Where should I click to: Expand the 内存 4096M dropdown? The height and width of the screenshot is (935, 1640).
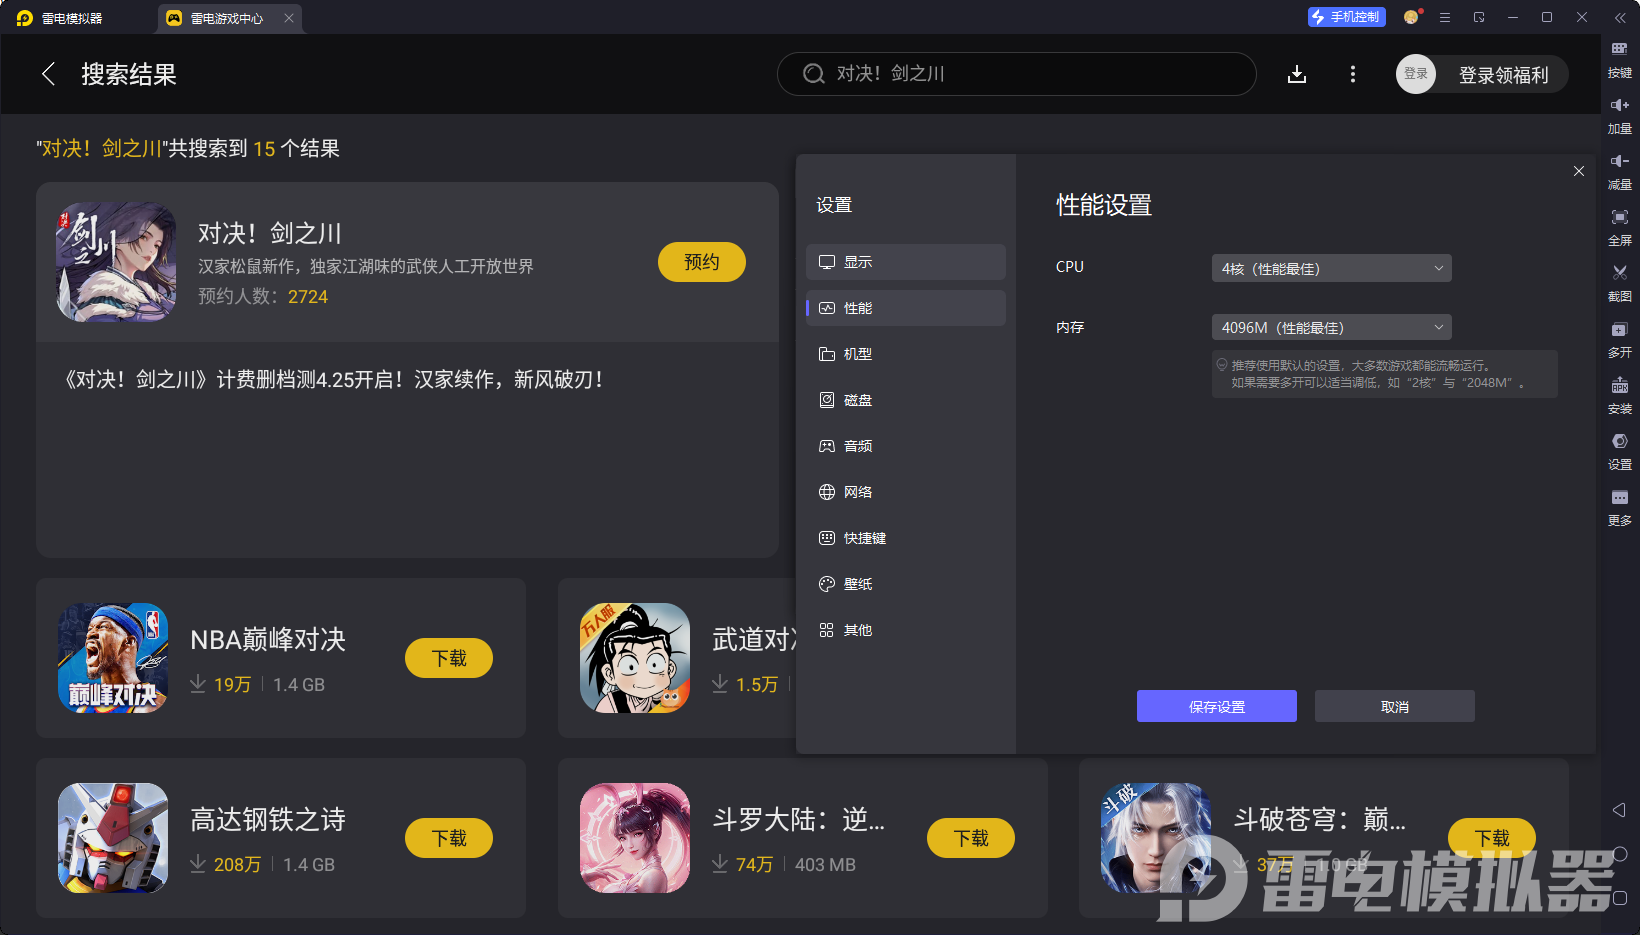point(1331,327)
